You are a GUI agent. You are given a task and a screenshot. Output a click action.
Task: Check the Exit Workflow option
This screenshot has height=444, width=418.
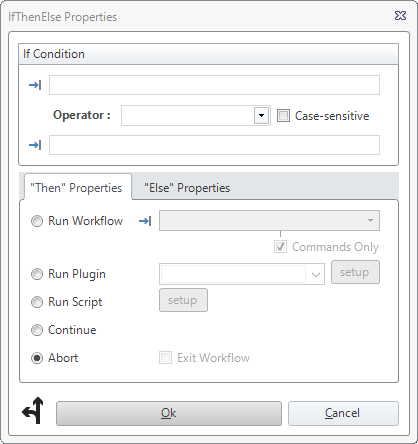pos(166,358)
